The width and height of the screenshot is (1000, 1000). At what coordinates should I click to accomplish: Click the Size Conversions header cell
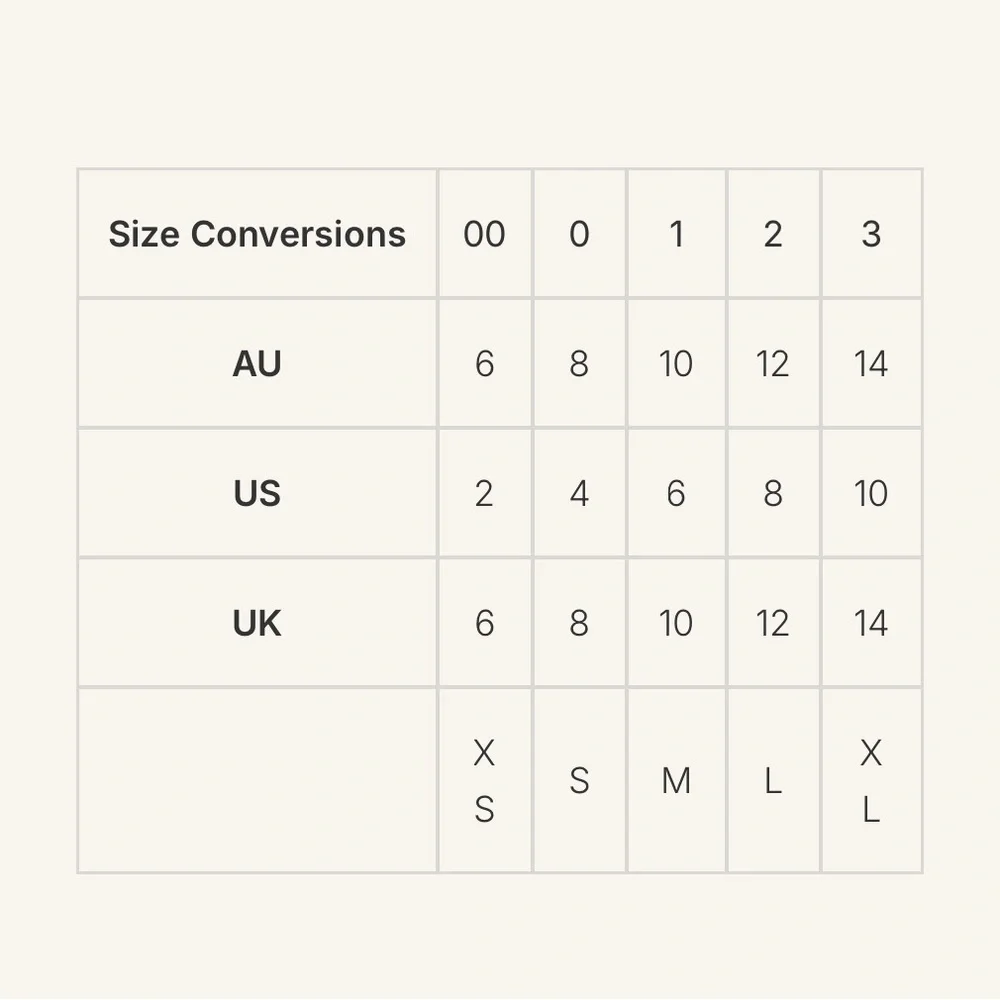point(257,234)
